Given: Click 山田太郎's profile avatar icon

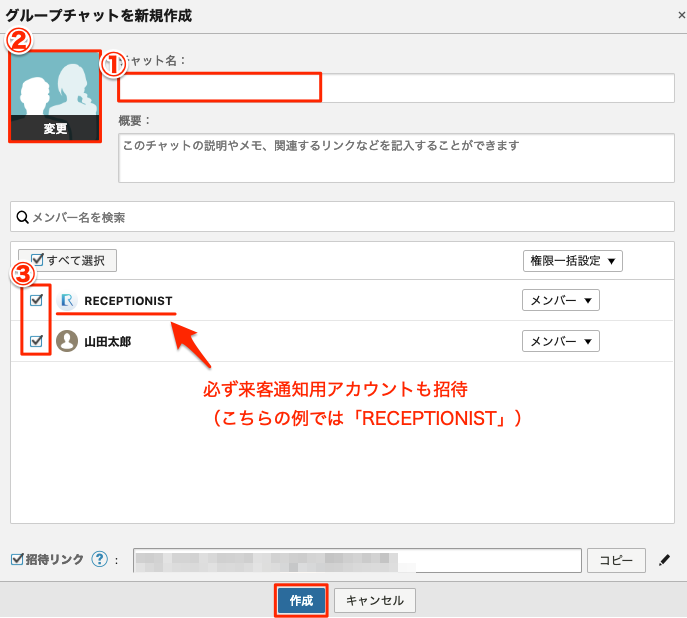Looking at the screenshot, I should click(67, 341).
